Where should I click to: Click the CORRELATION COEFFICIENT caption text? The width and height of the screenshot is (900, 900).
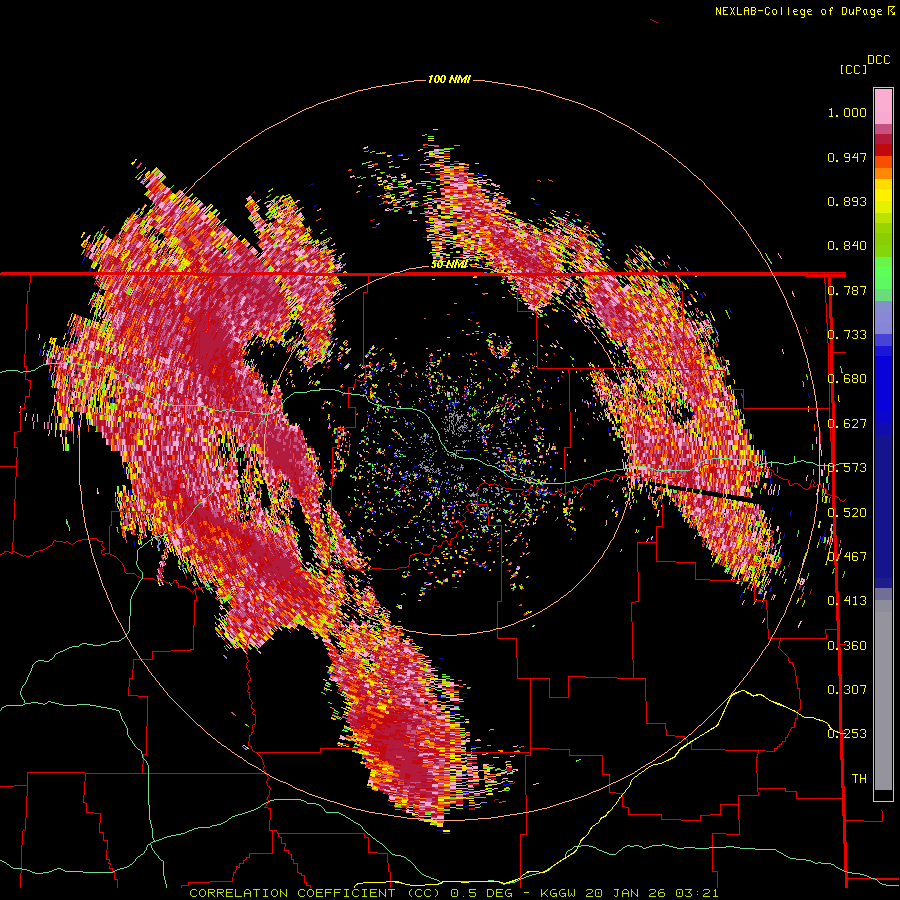(x=292, y=893)
